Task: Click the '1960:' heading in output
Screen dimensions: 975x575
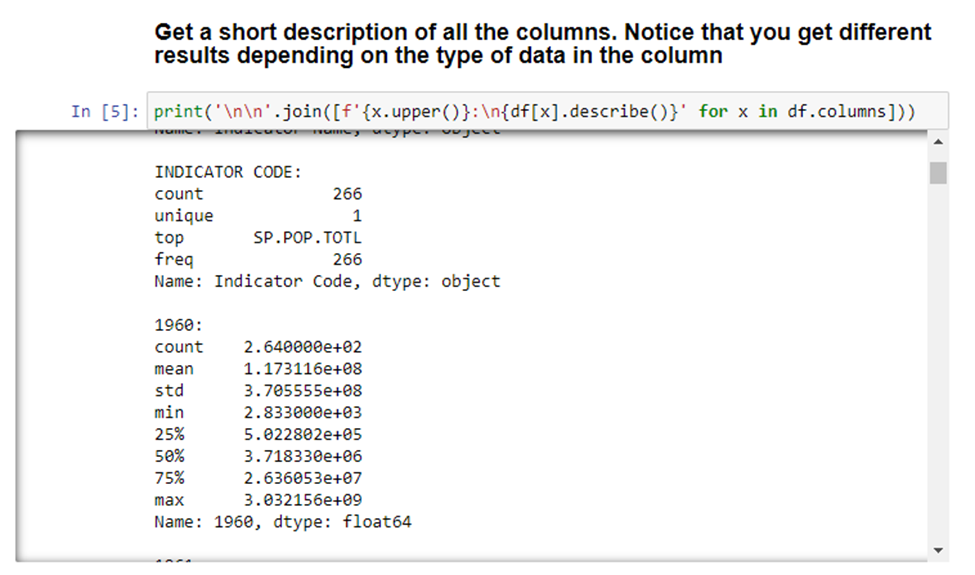Action: 178,325
